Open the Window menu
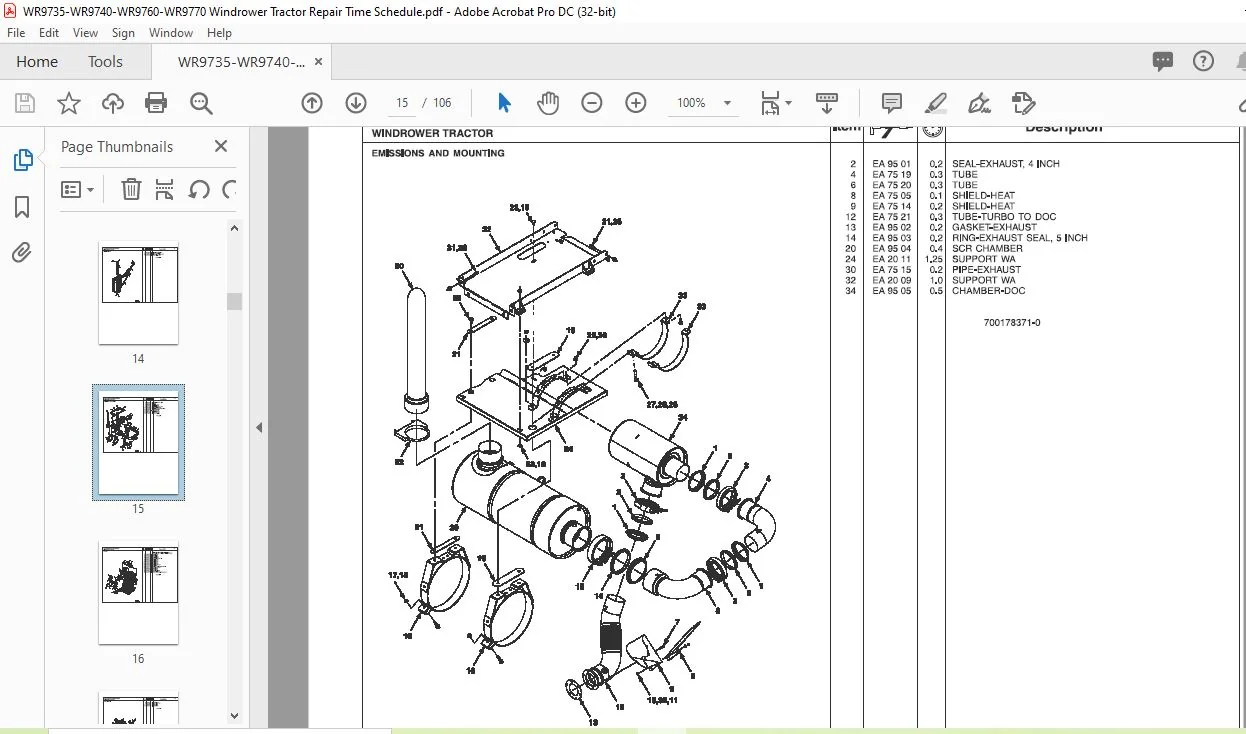 coord(171,33)
